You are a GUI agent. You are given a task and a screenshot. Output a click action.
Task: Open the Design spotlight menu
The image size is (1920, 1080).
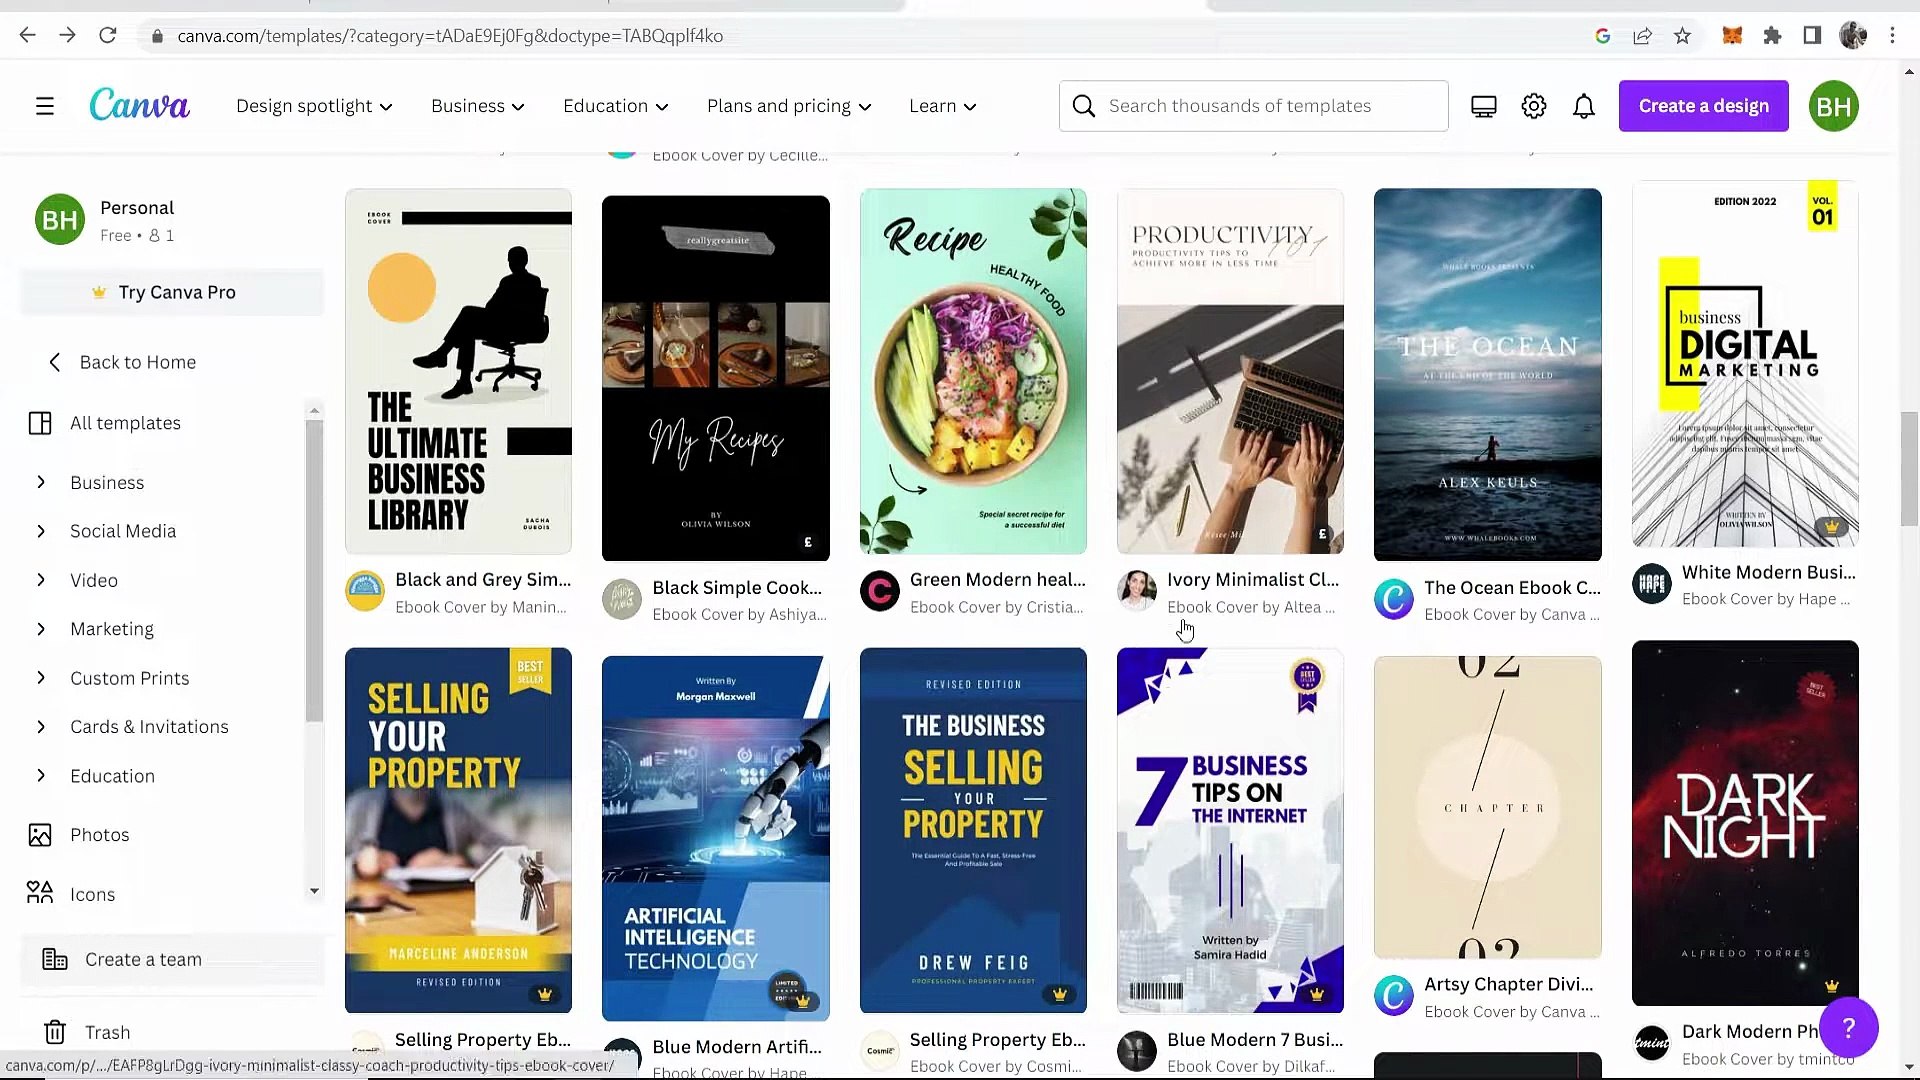point(313,105)
